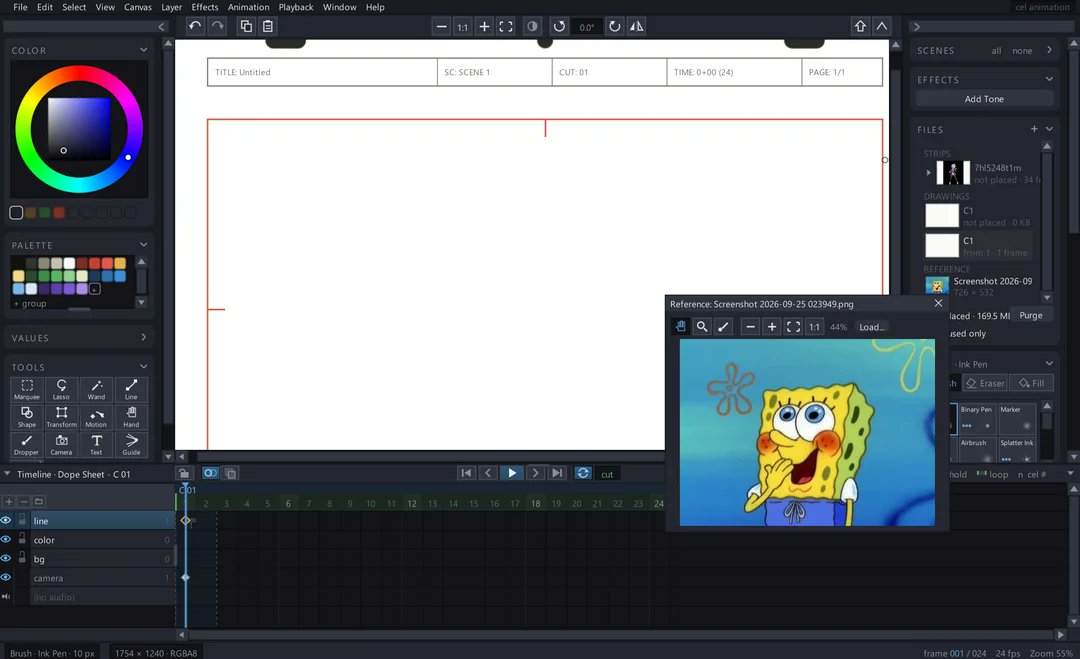Toggle lock on the bg layer
Image resolution: width=1080 pixels, height=659 pixels.
click(22, 558)
